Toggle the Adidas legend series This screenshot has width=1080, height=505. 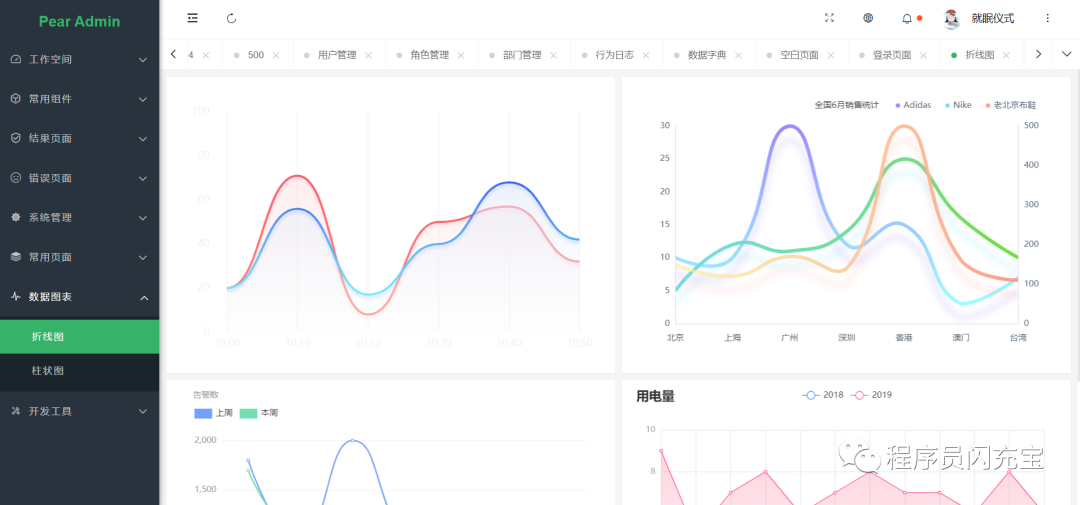click(913, 105)
